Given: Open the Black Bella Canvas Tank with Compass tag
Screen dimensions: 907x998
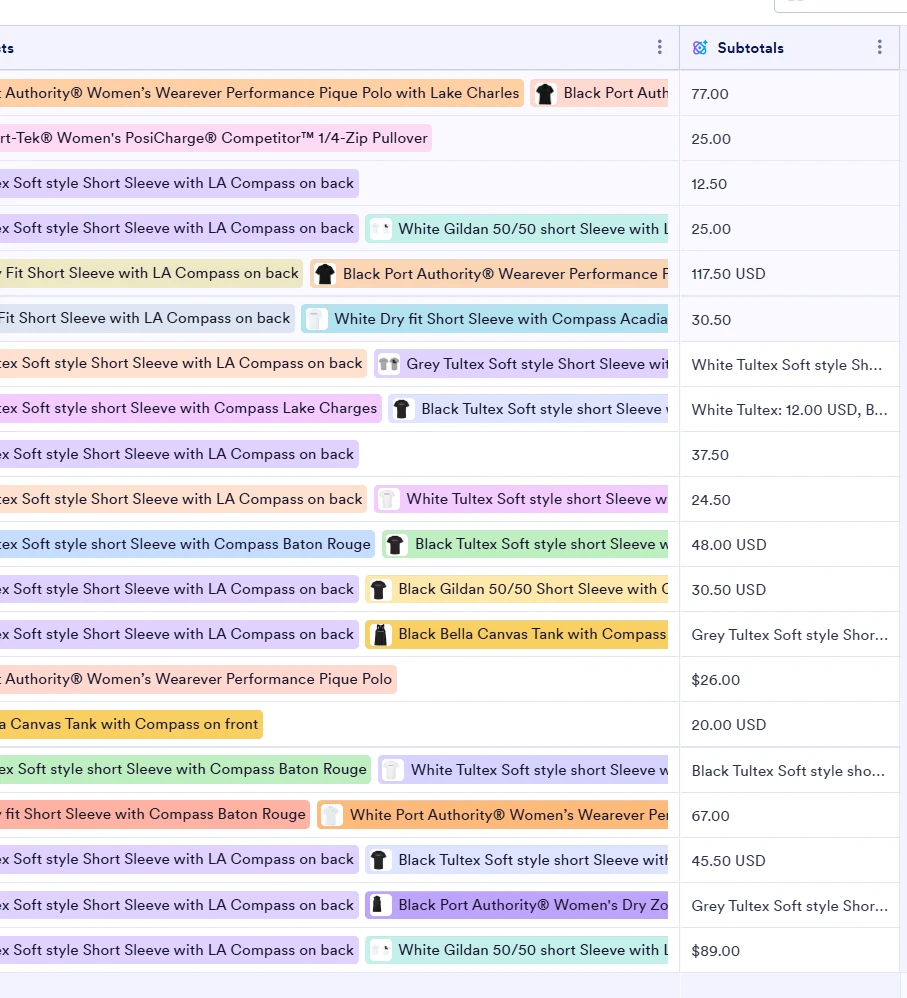Looking at the screenshot, I should tap(516, 635).
